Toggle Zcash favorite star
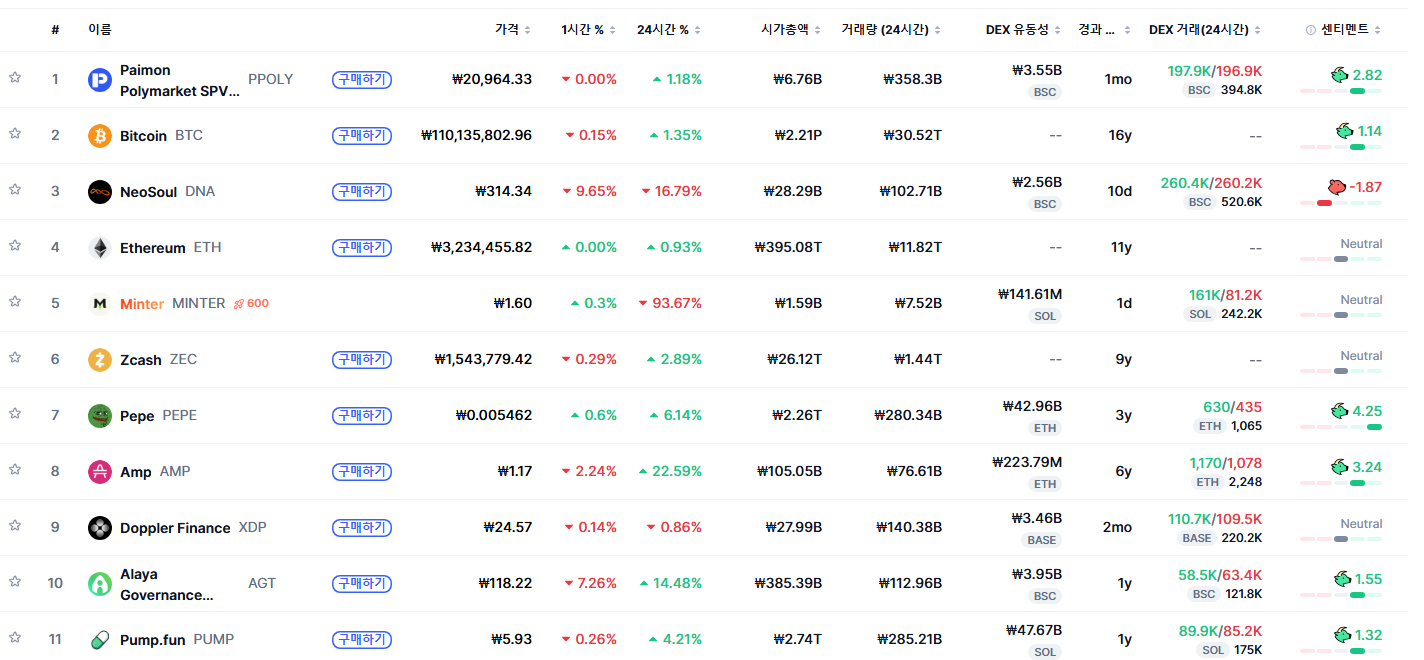The height and width of the screenshot is (660, 1424). 15,358
